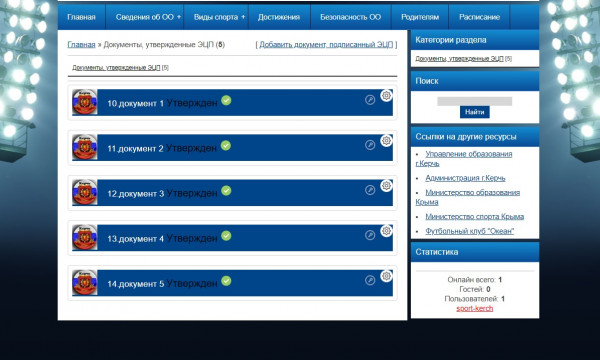Click green checkmark beside документ 1
Viewport: 600px width, 360px height.
point(226,101)
